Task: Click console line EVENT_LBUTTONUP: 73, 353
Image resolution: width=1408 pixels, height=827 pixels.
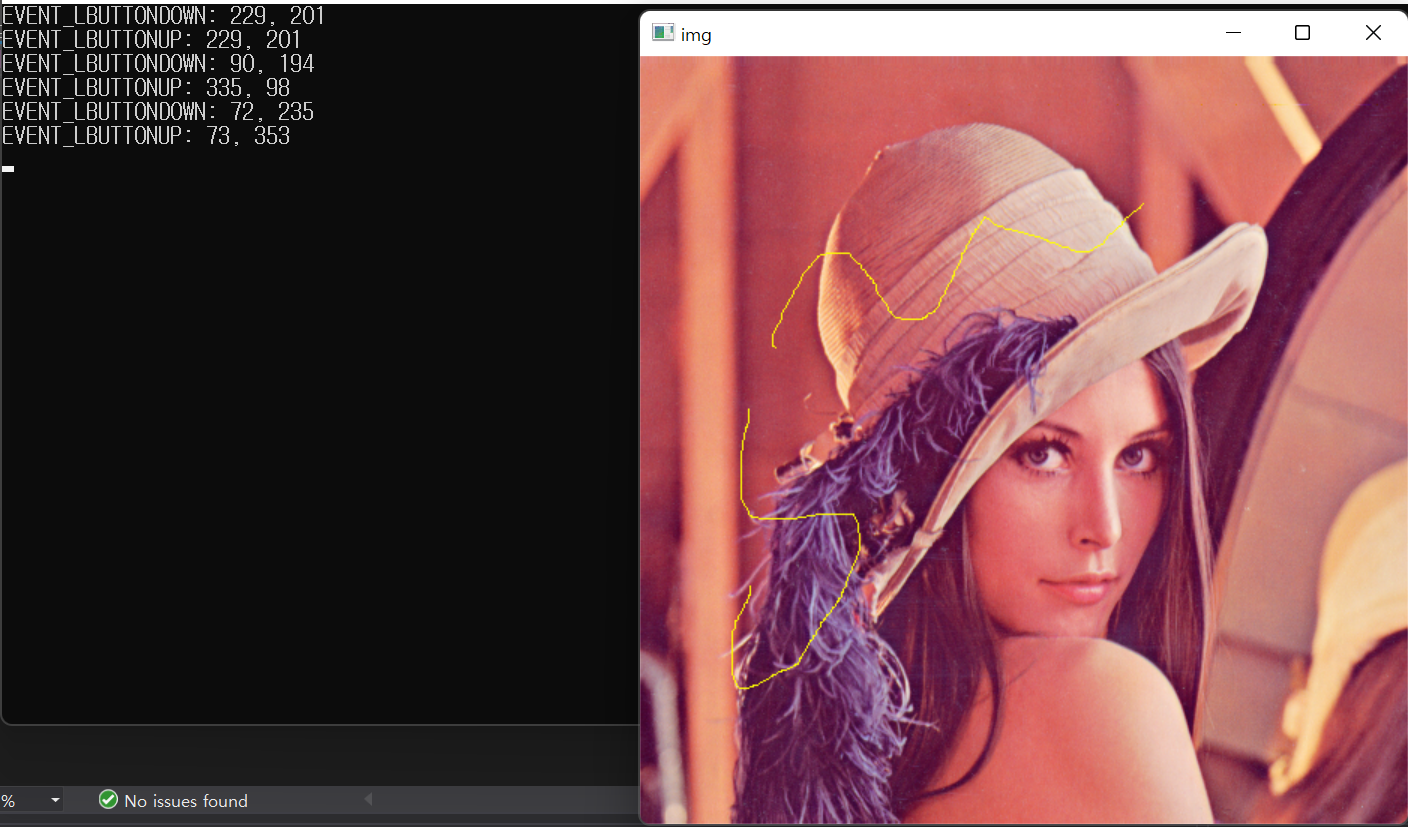Action: pos(146,136)
